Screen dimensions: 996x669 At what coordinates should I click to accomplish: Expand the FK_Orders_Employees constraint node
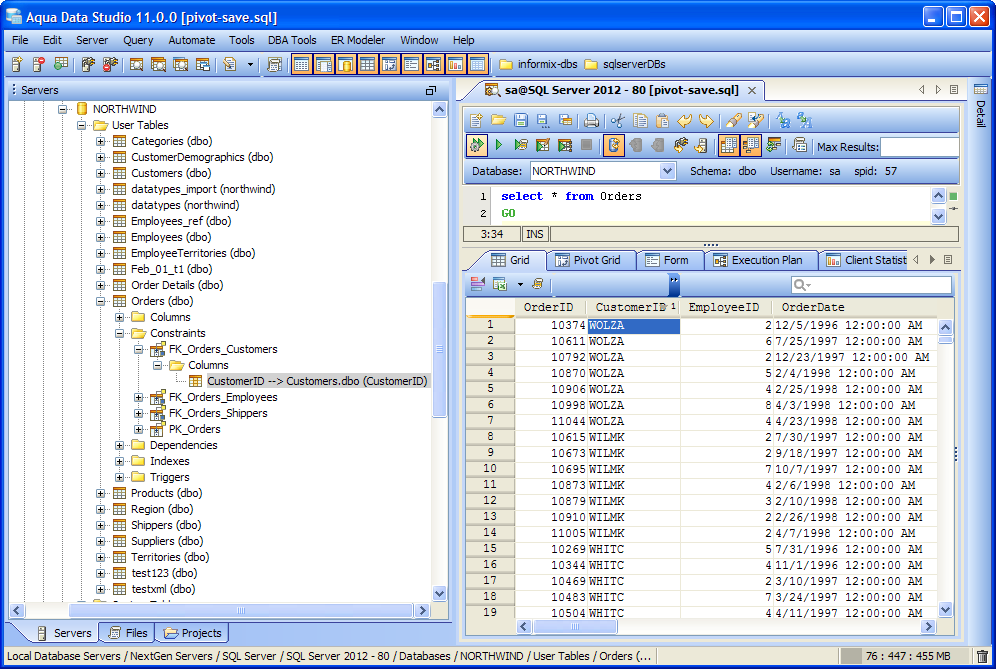138,397
